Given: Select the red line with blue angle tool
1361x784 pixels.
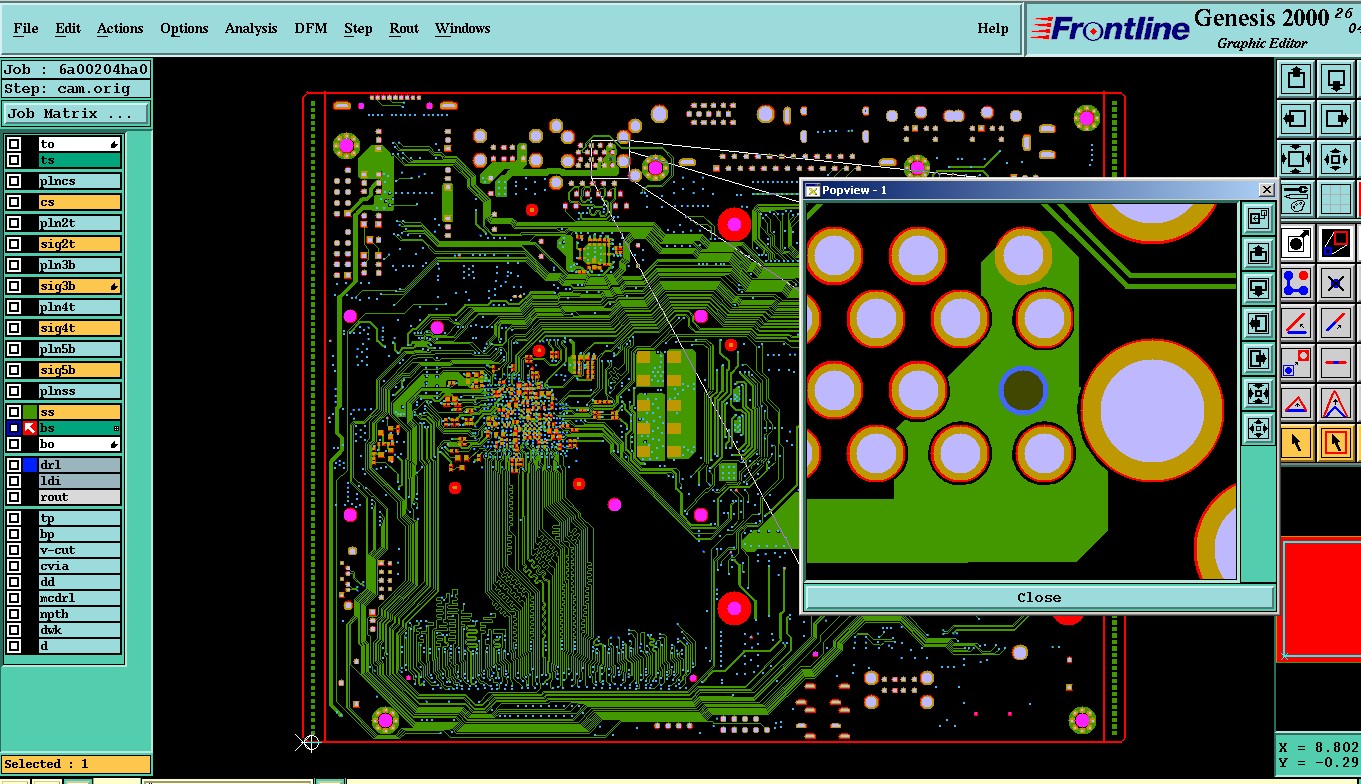Looking at the screenshot, I should tap(1297, 322).
